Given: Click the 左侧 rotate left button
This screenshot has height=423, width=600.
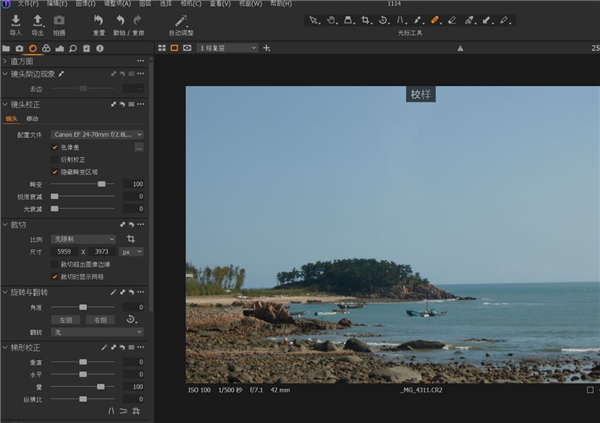Looking at the screenshot, I should tap(65, 320).
